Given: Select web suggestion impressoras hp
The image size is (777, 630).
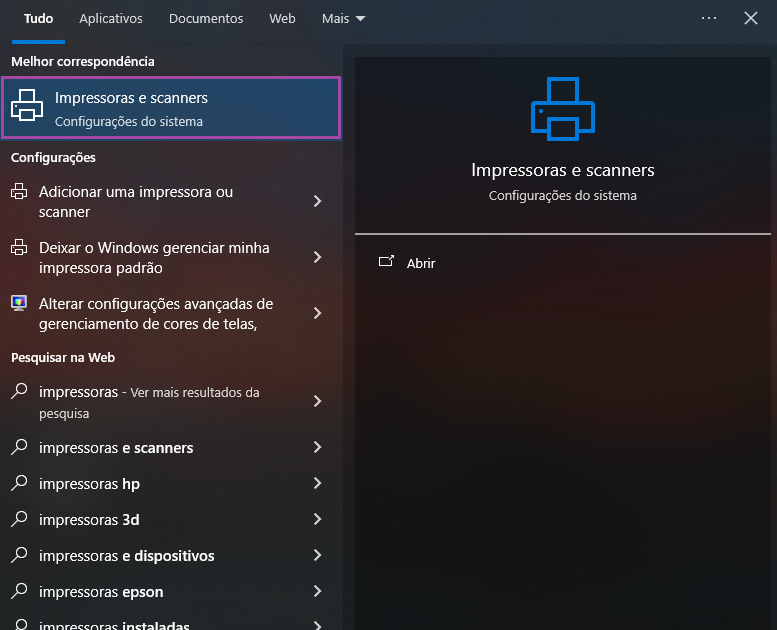Looking at the screenshot, I should [171, 484].
